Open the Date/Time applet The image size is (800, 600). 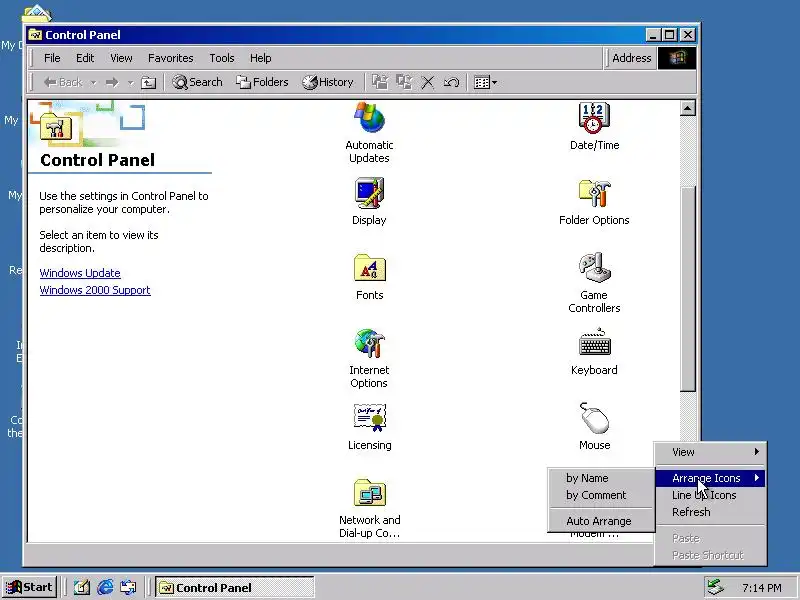pyautogui.click(x=594, y=127)
